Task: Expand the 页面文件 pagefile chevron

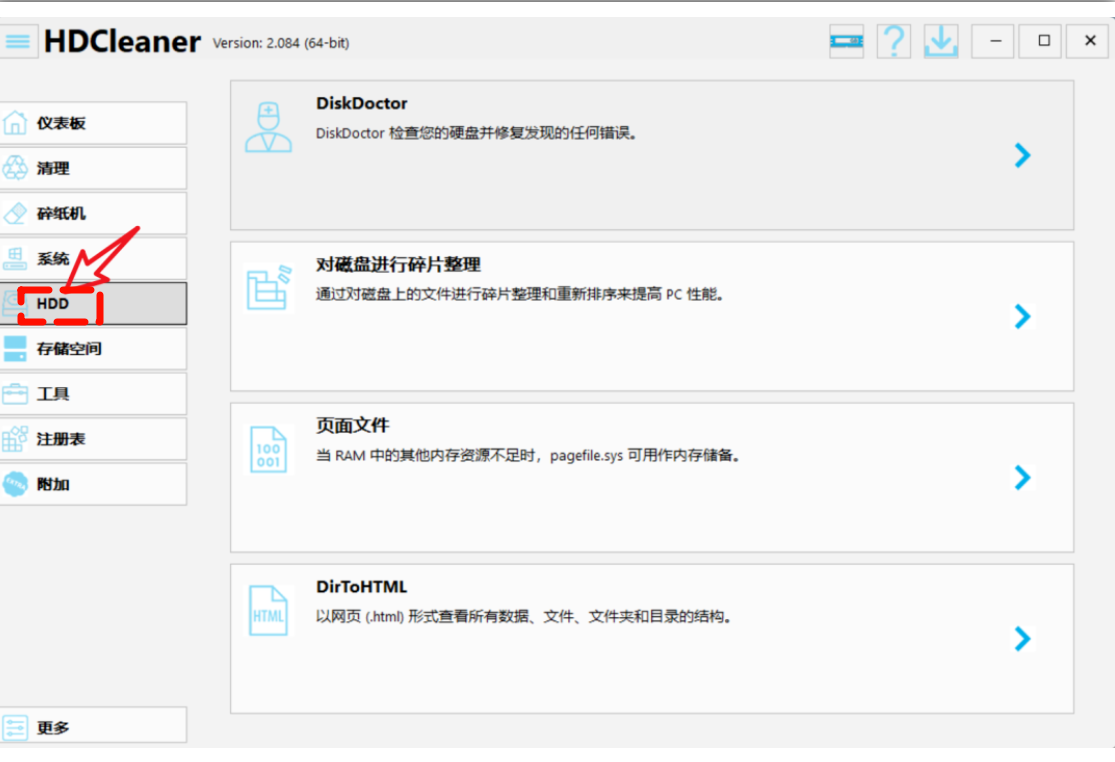Action: pos(1022,478)
